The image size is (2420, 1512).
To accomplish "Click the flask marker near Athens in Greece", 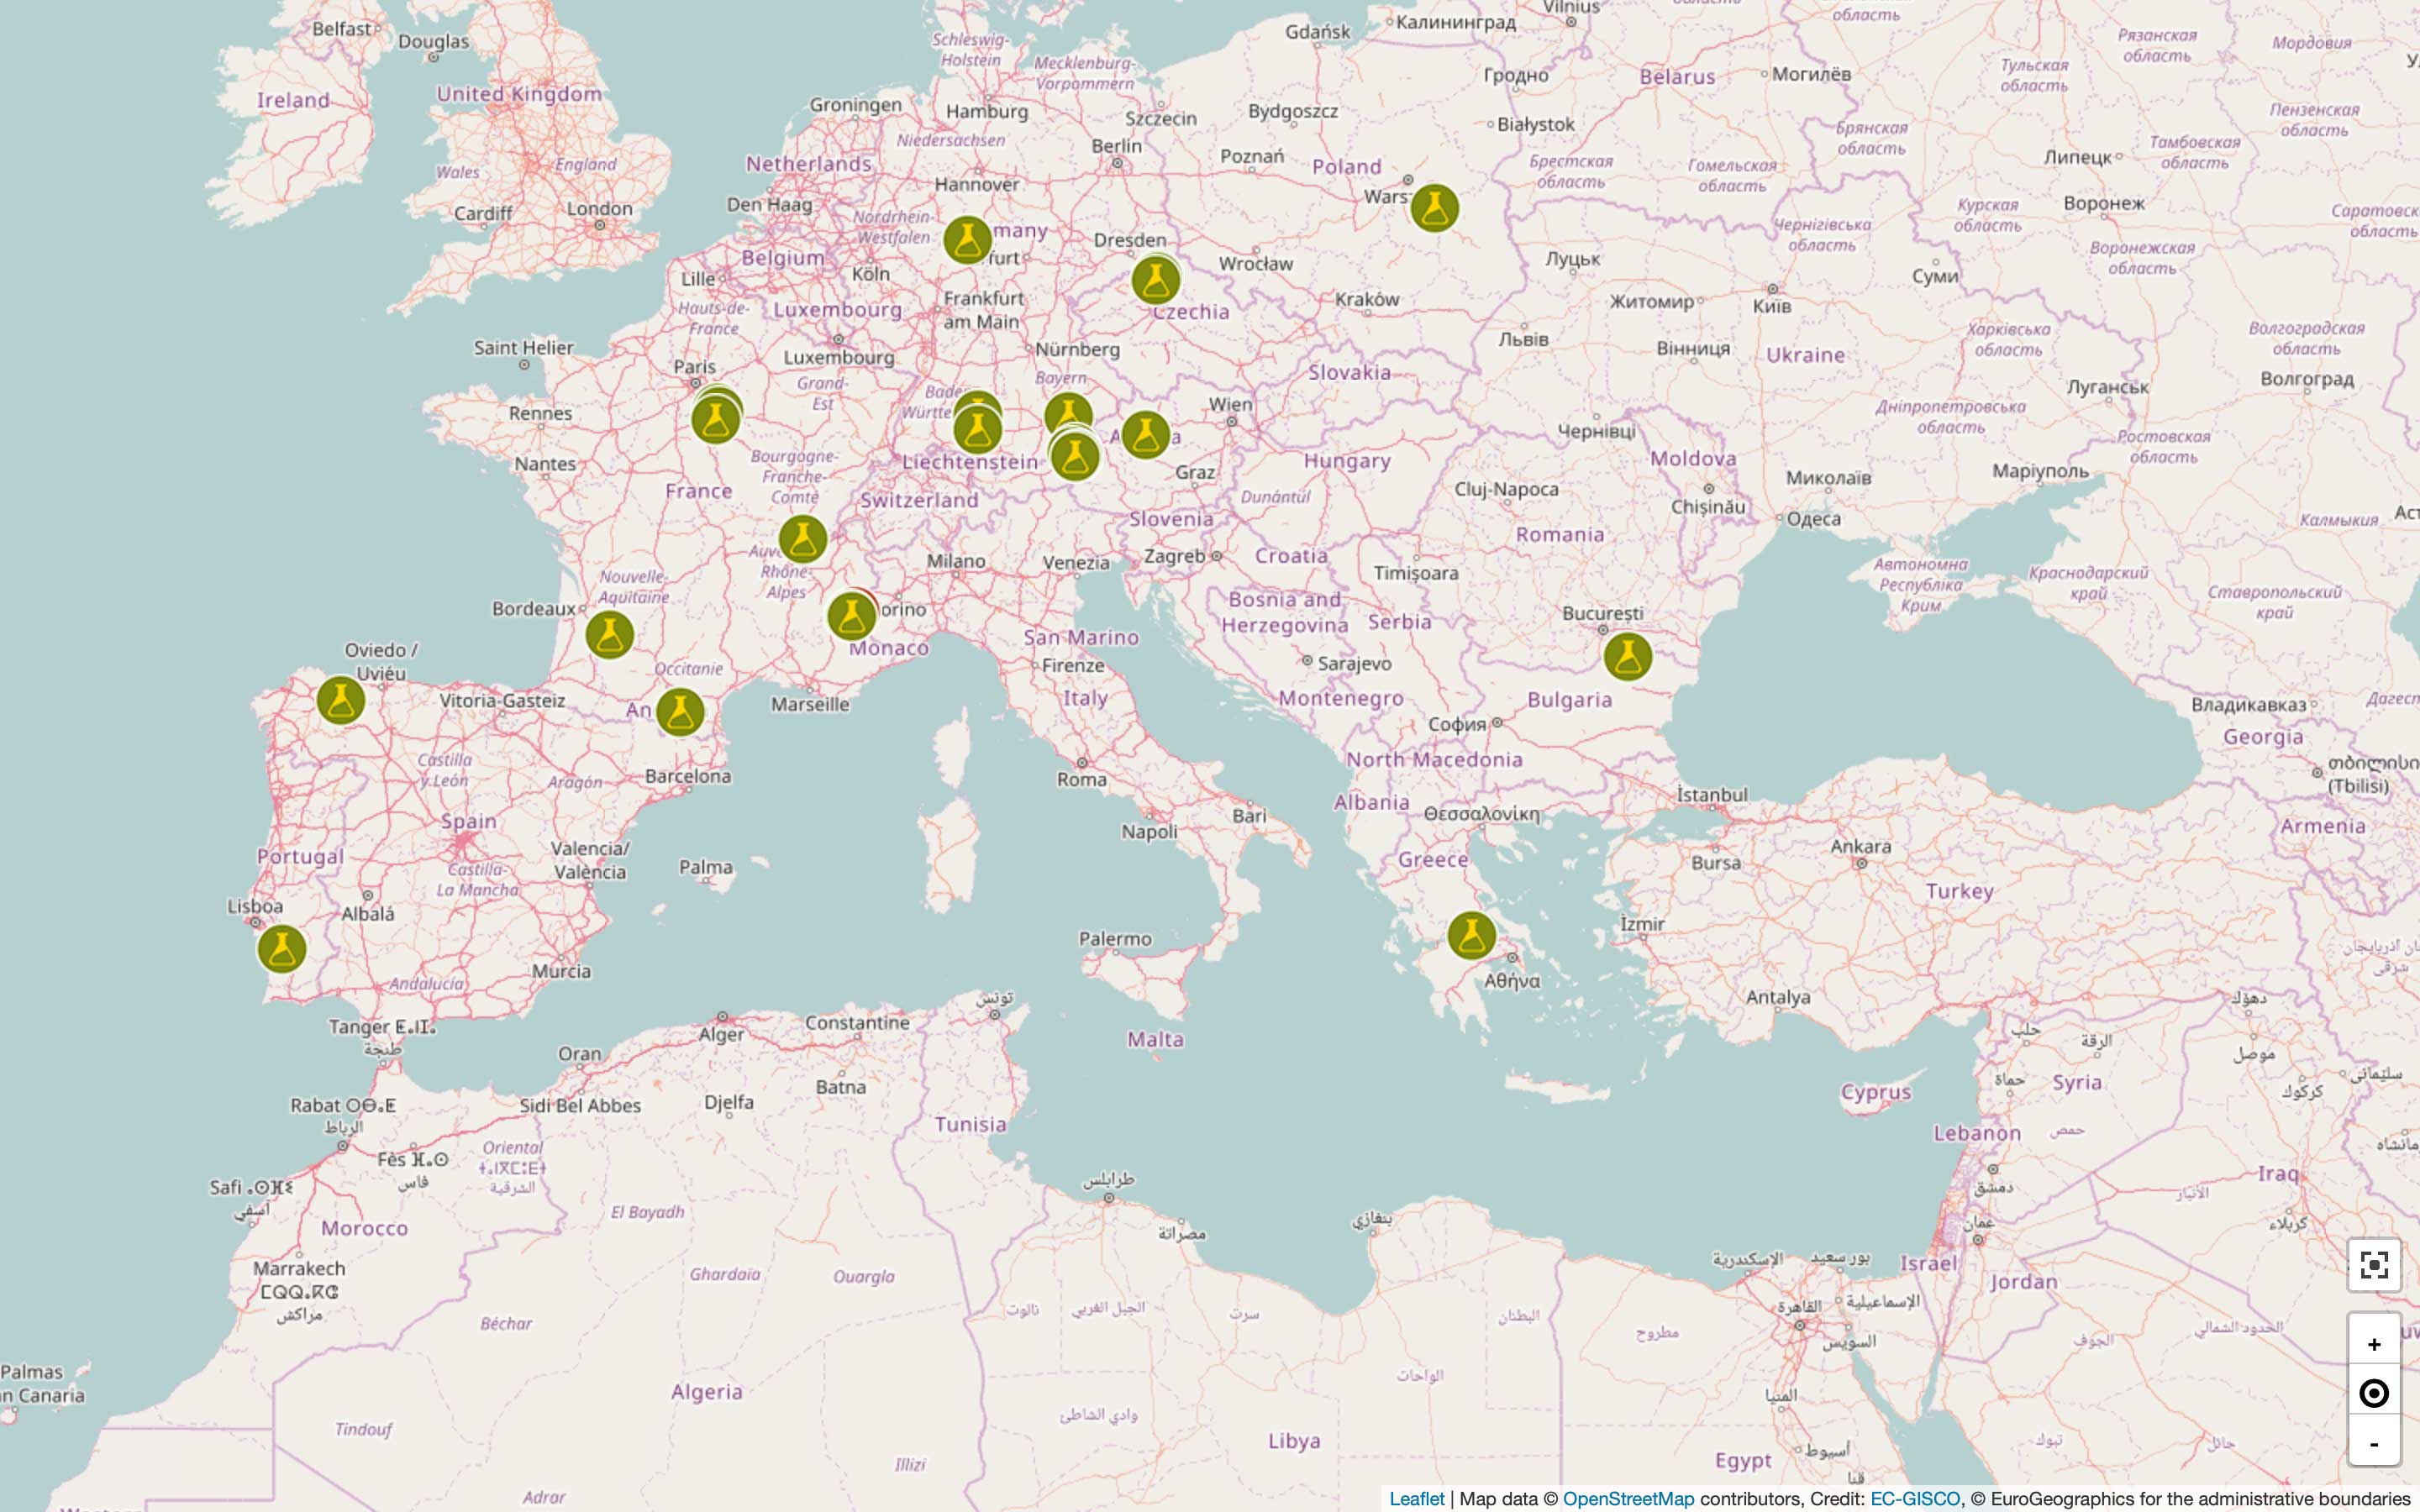I will [x=1471, y=935].
